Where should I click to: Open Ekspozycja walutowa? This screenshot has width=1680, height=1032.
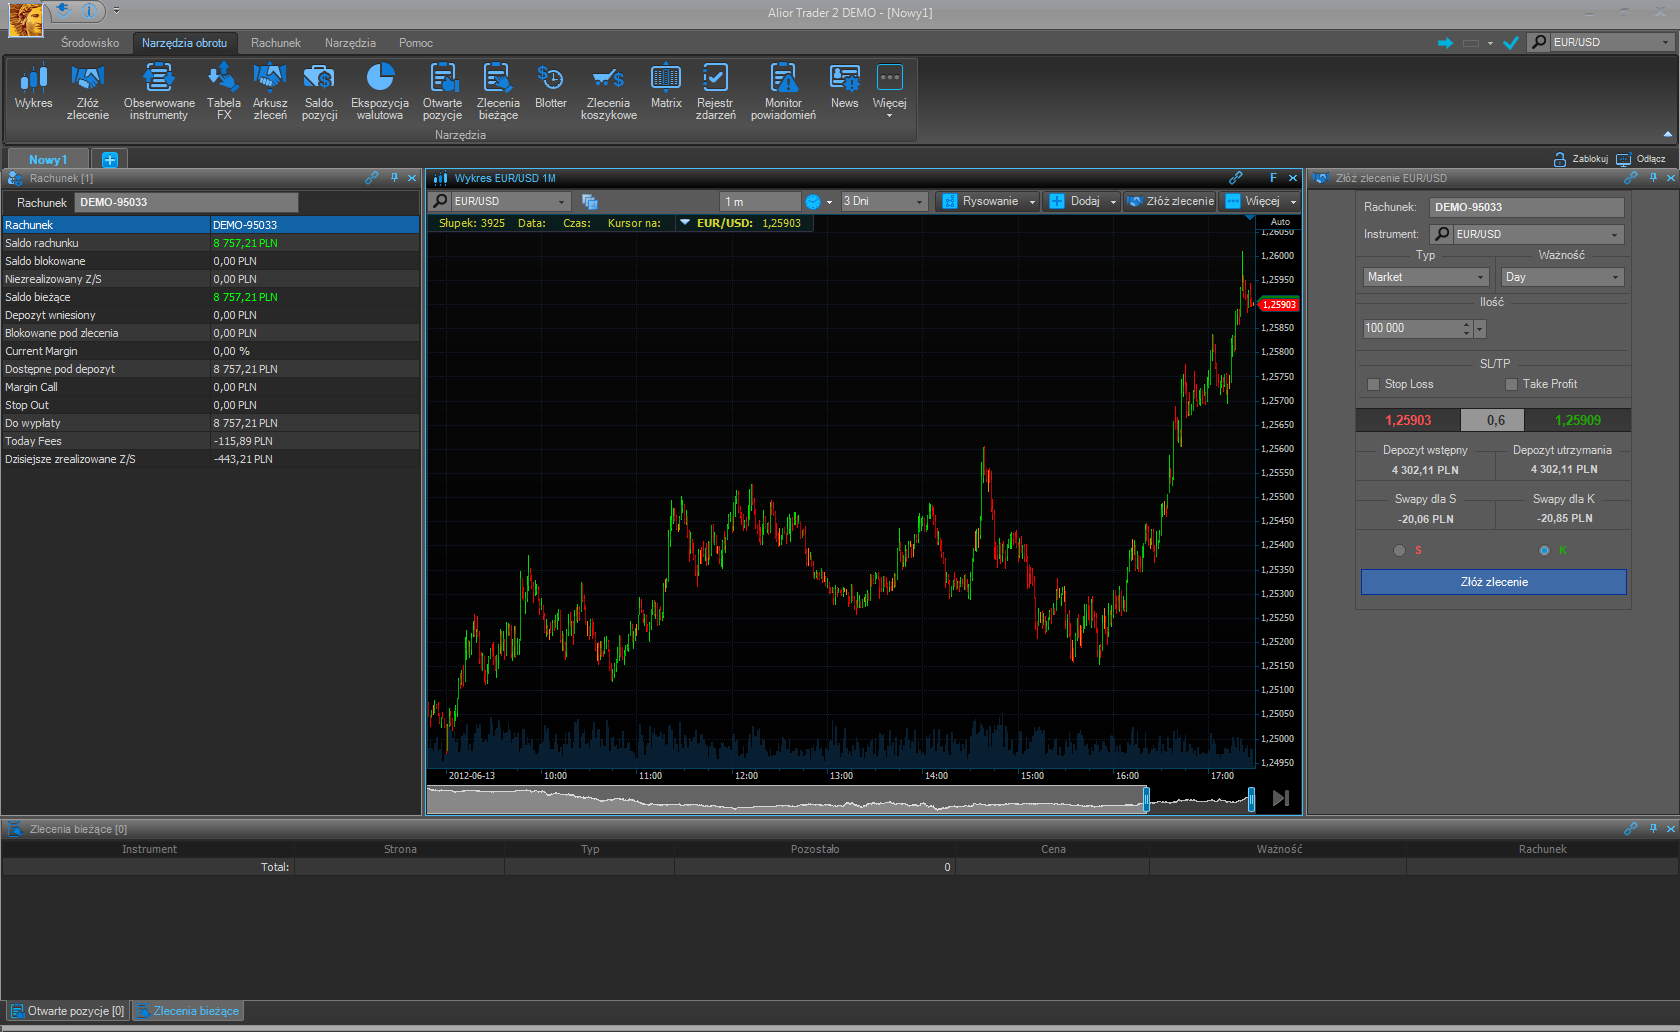tap(380, 92)
